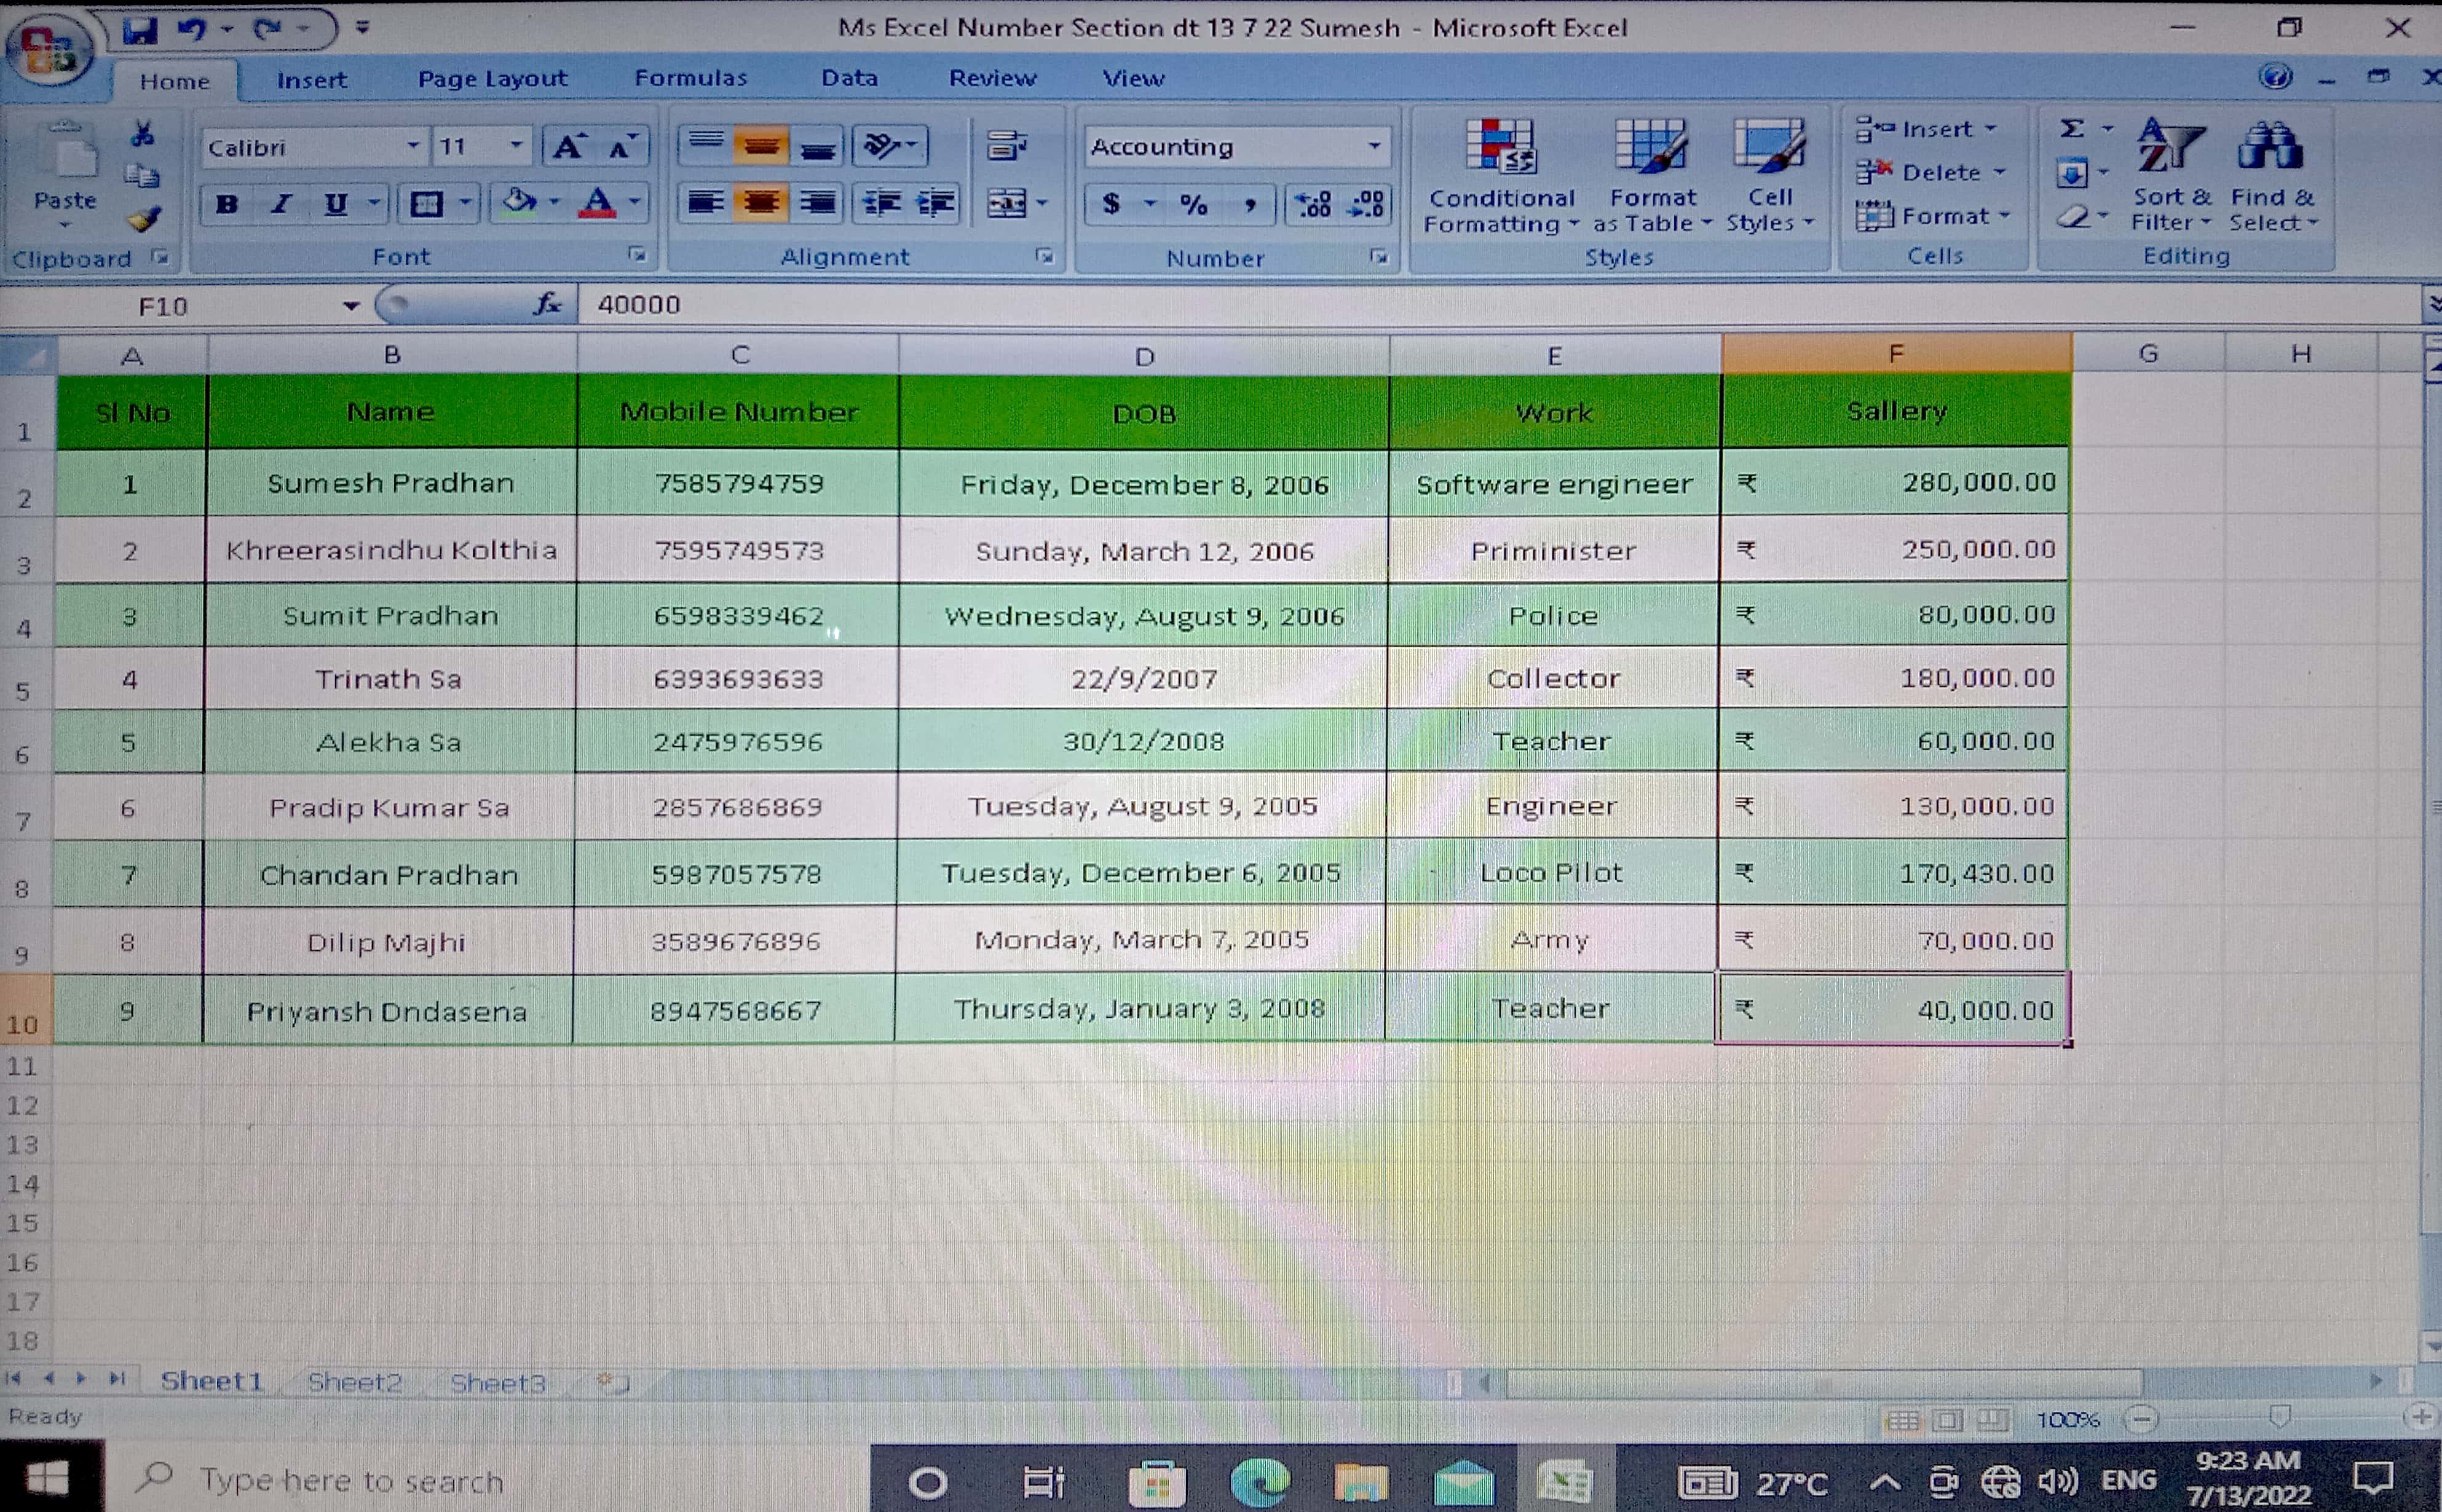Click the AutoSum sigma icon
Viewport: 2442px width, 1512px height.
(2071, 129)
